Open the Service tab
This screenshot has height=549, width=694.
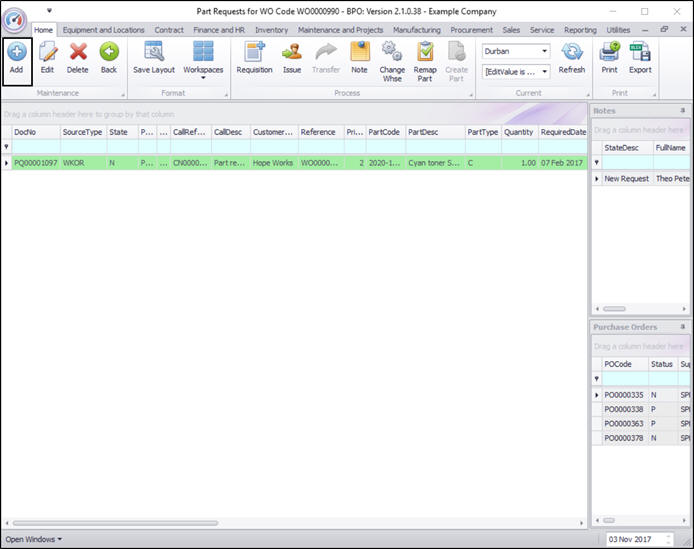(542, 30)
